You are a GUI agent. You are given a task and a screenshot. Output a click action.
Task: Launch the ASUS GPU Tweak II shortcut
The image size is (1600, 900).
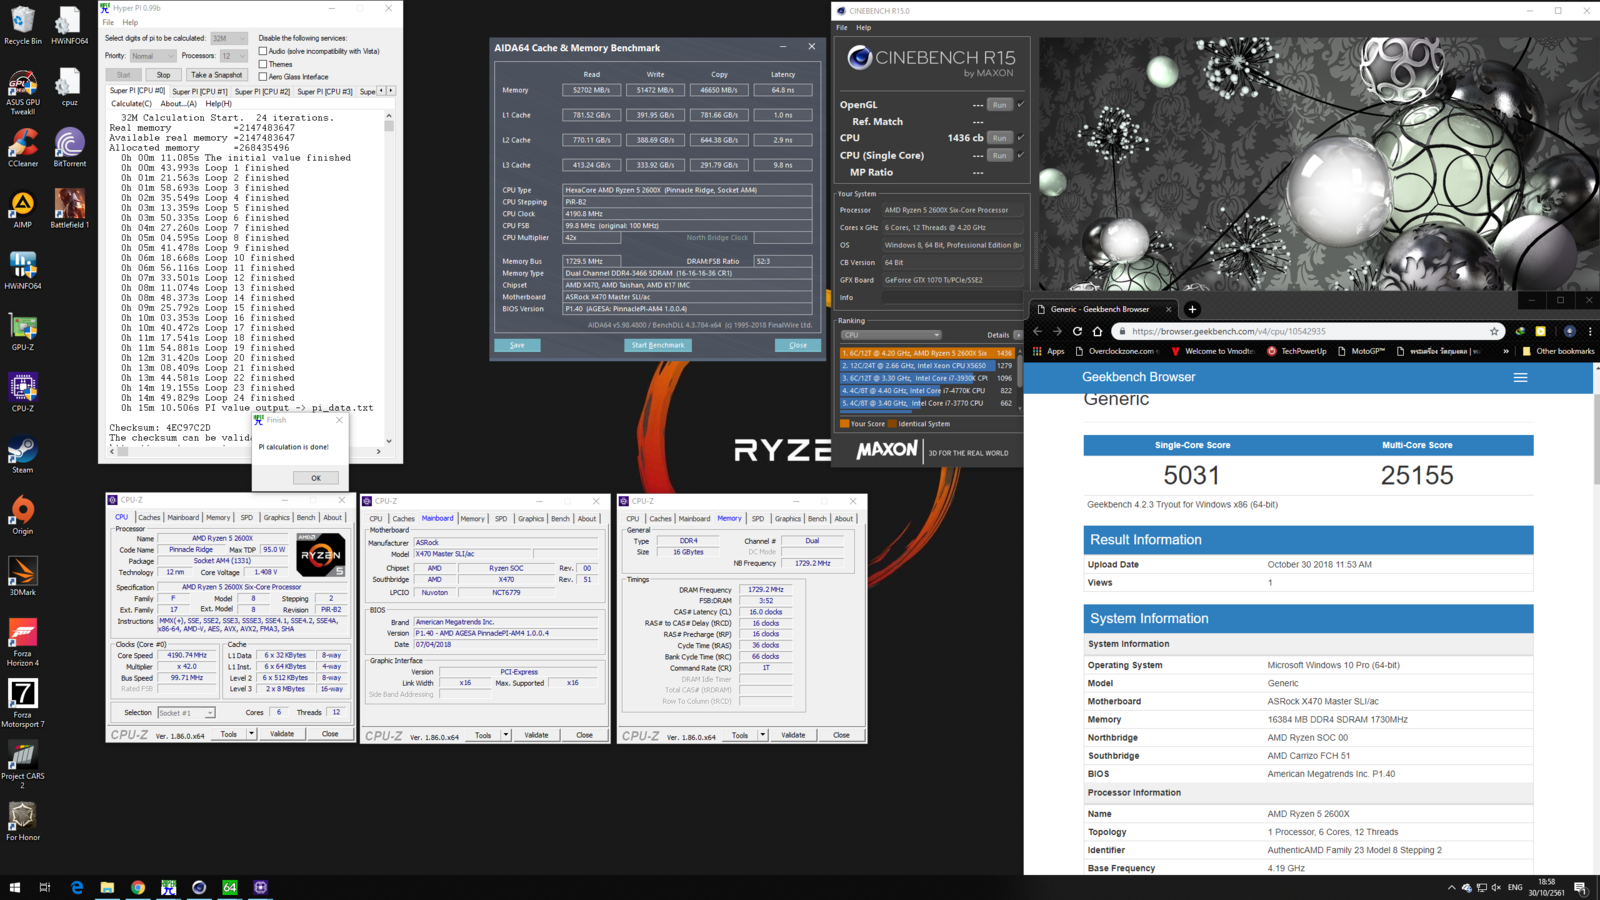pyautogui.click(x=22, y=92)
